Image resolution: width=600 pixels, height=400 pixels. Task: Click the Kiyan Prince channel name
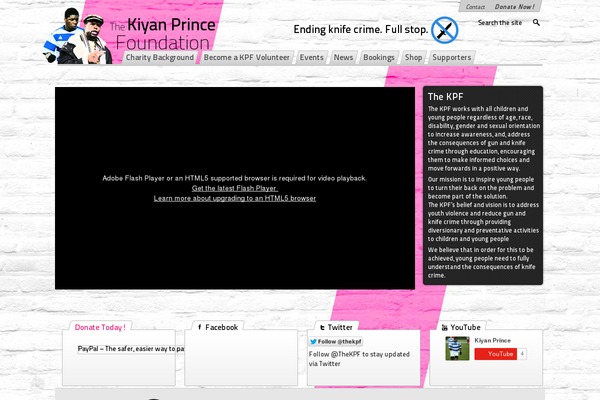tap(492, 340)
